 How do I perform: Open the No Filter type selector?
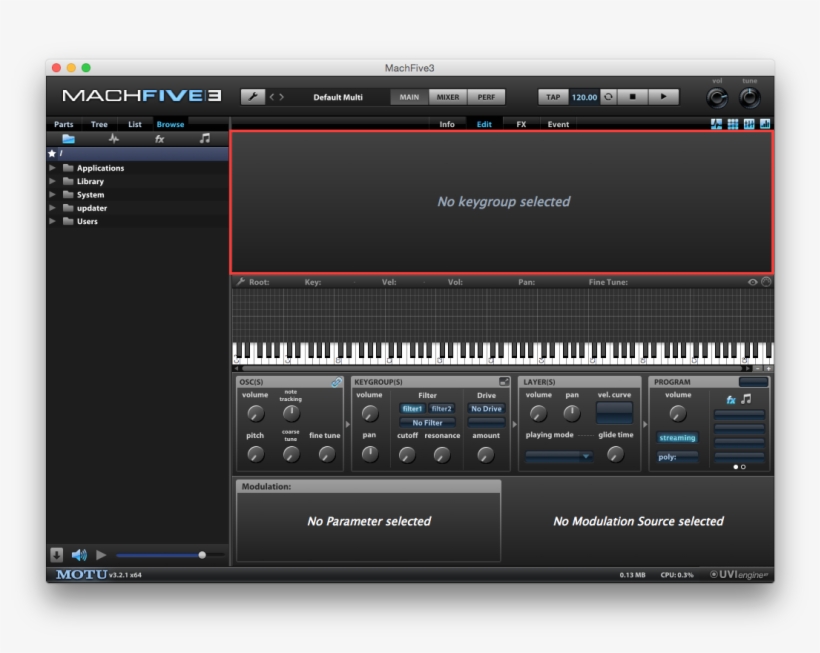[x=427, y=422]
